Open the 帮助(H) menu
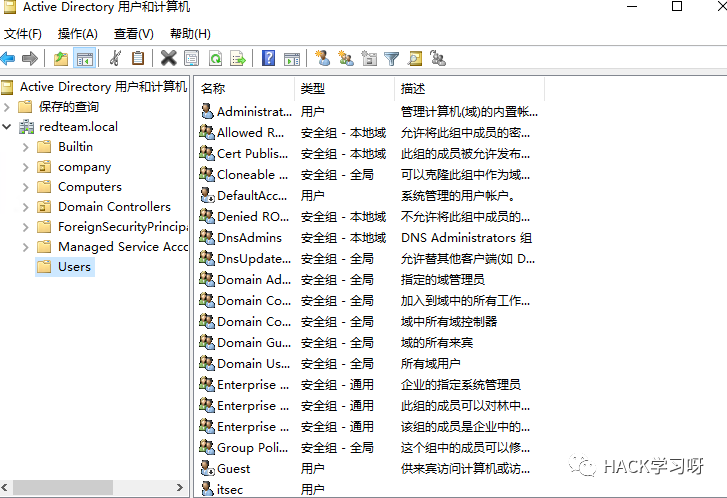727x498 pixels. tap(190, 34)
